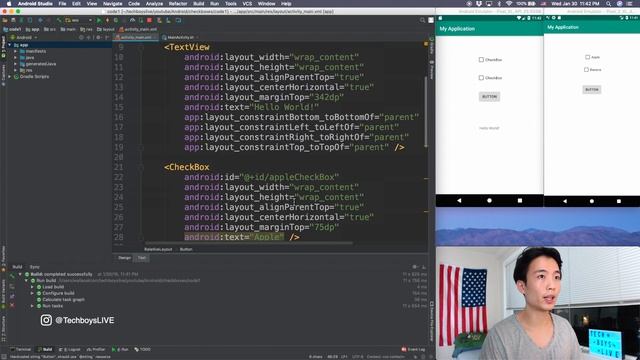The width and height of the screenshot is (640, 360).
Task: Tap Recents square in right emulator
Action: 619,201
